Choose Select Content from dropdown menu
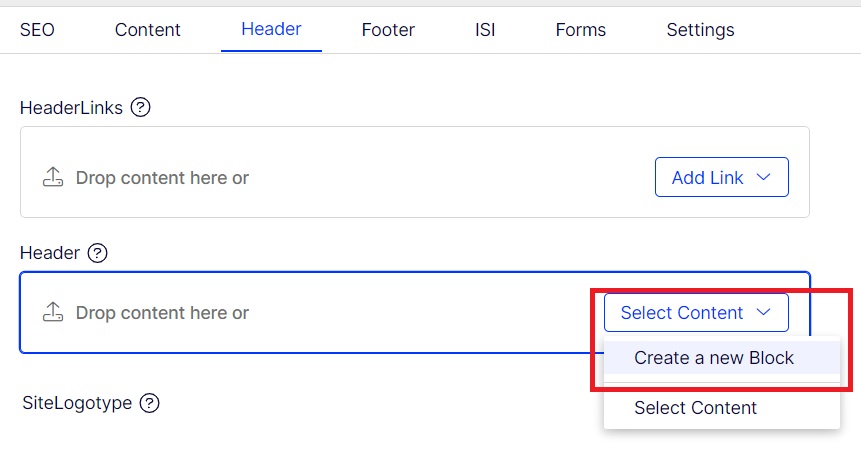 click(x=695, y=408)
